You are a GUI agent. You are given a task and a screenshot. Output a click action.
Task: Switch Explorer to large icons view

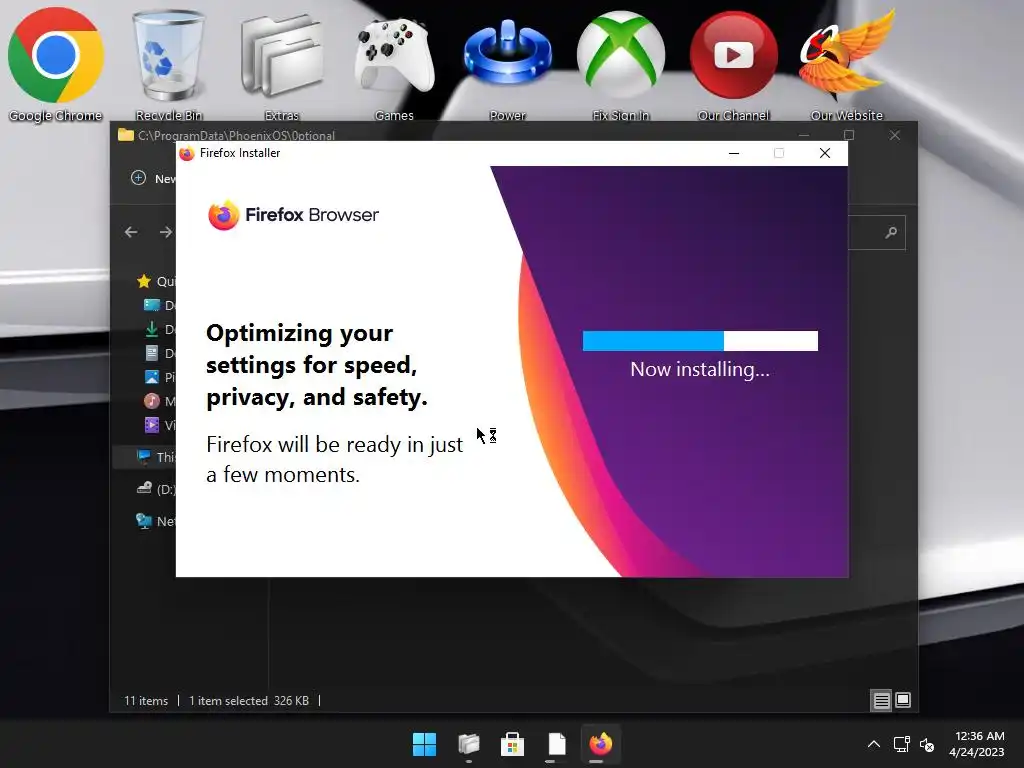903,701
